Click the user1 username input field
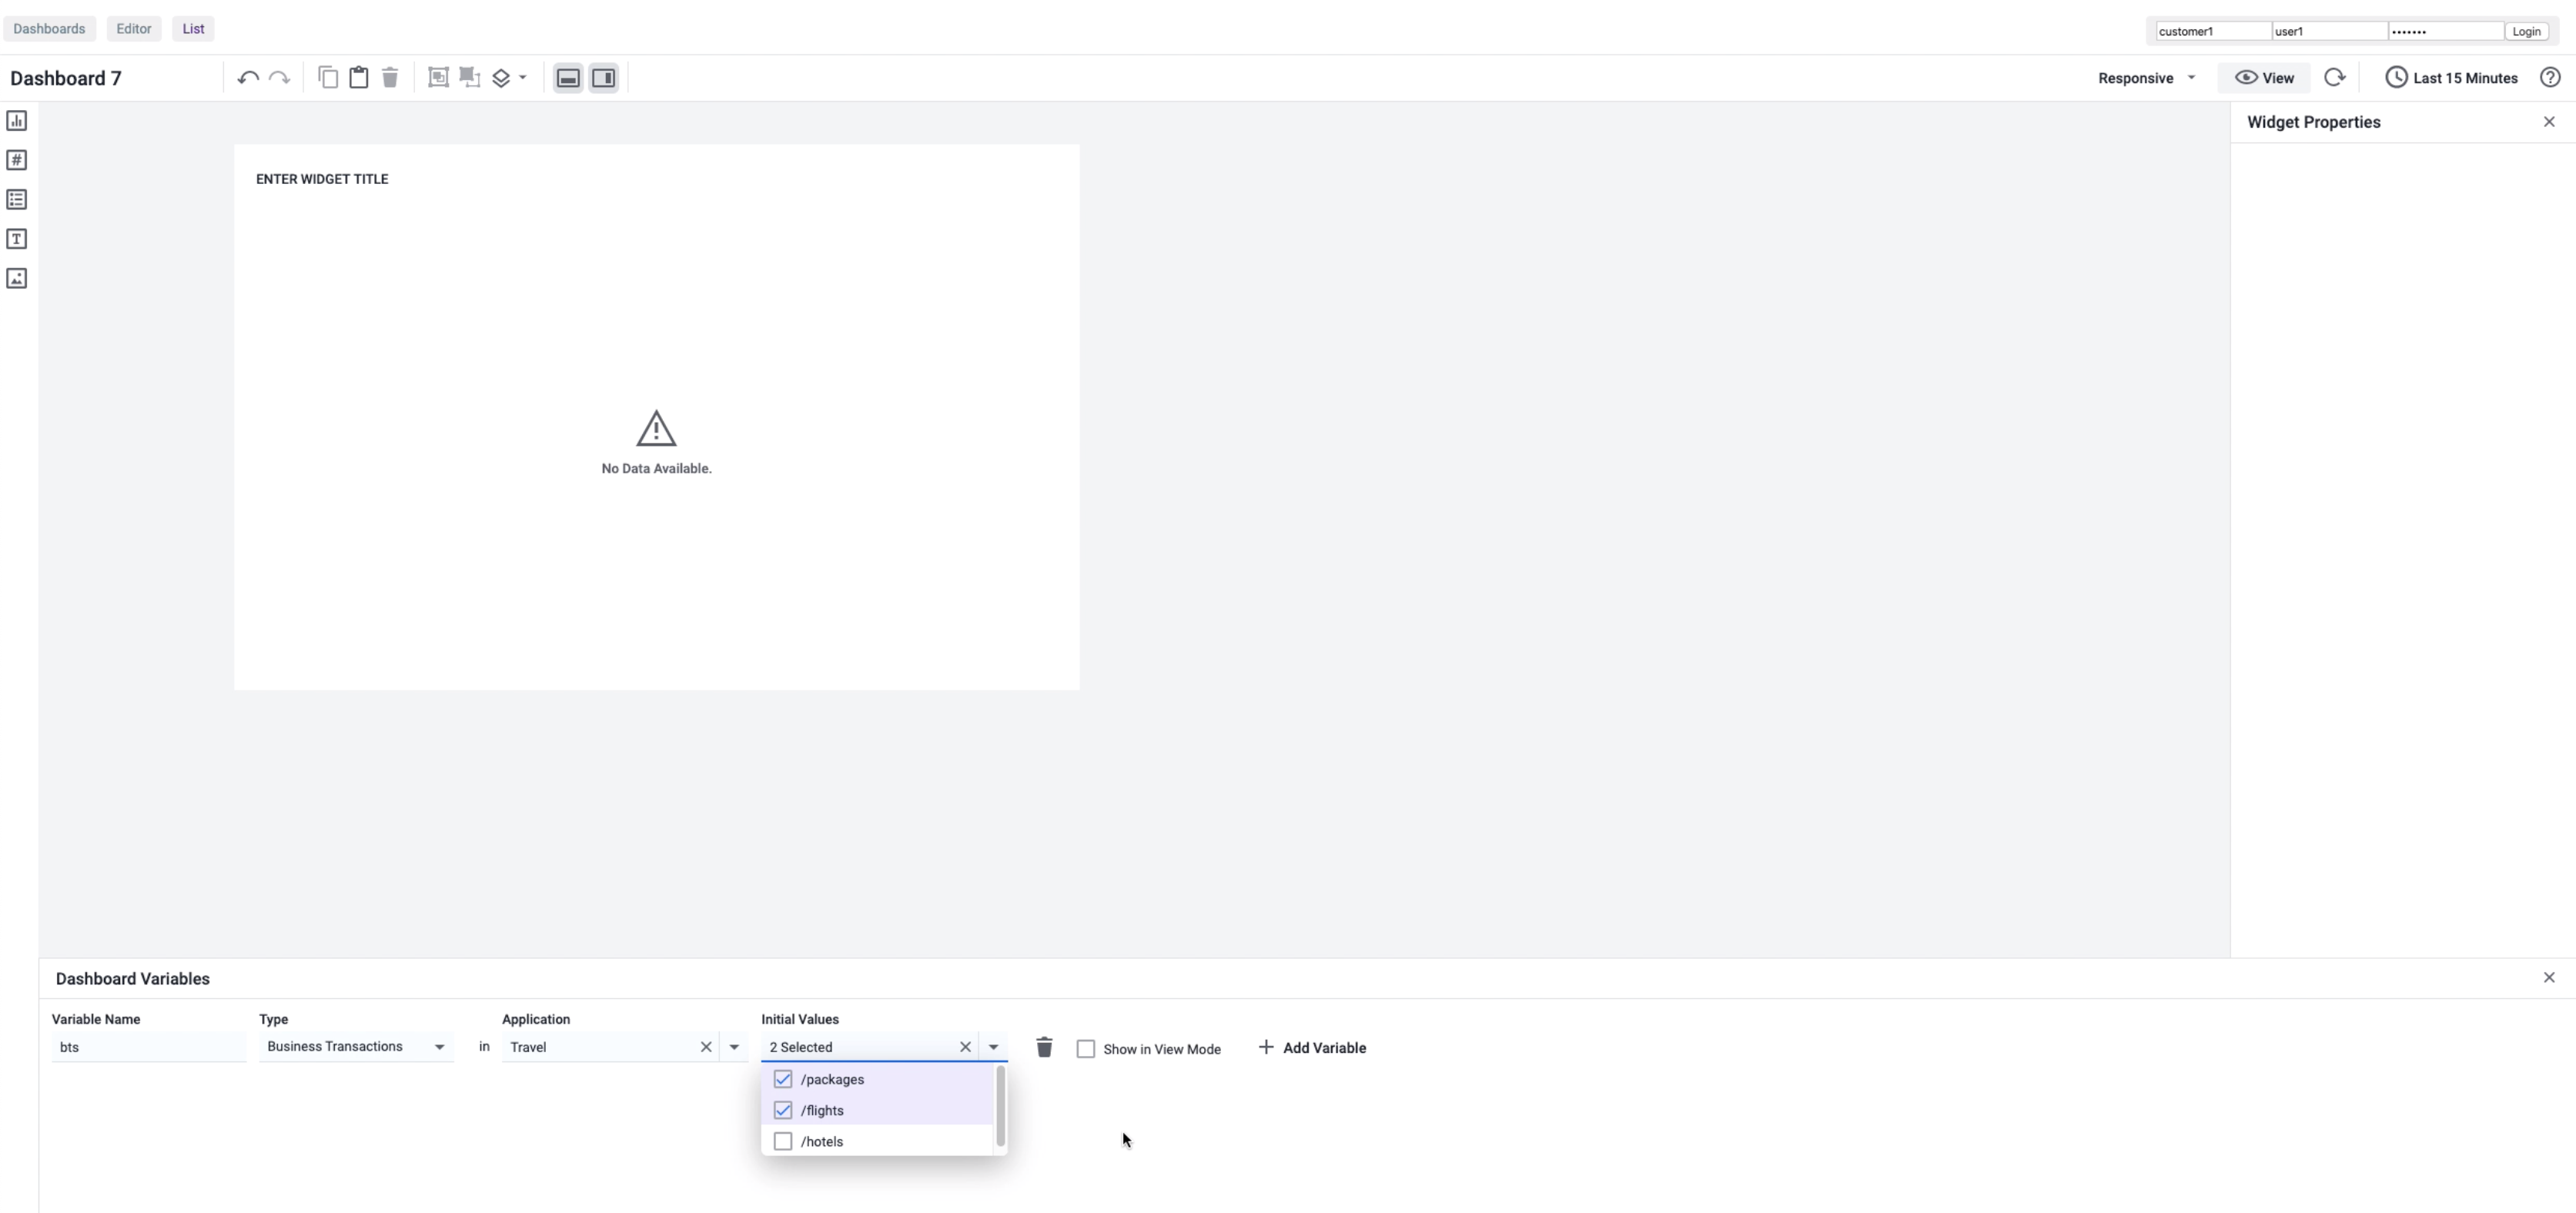This screenshot has height=1213, width=2576. pyautogui.click(x=2329, y=31)
